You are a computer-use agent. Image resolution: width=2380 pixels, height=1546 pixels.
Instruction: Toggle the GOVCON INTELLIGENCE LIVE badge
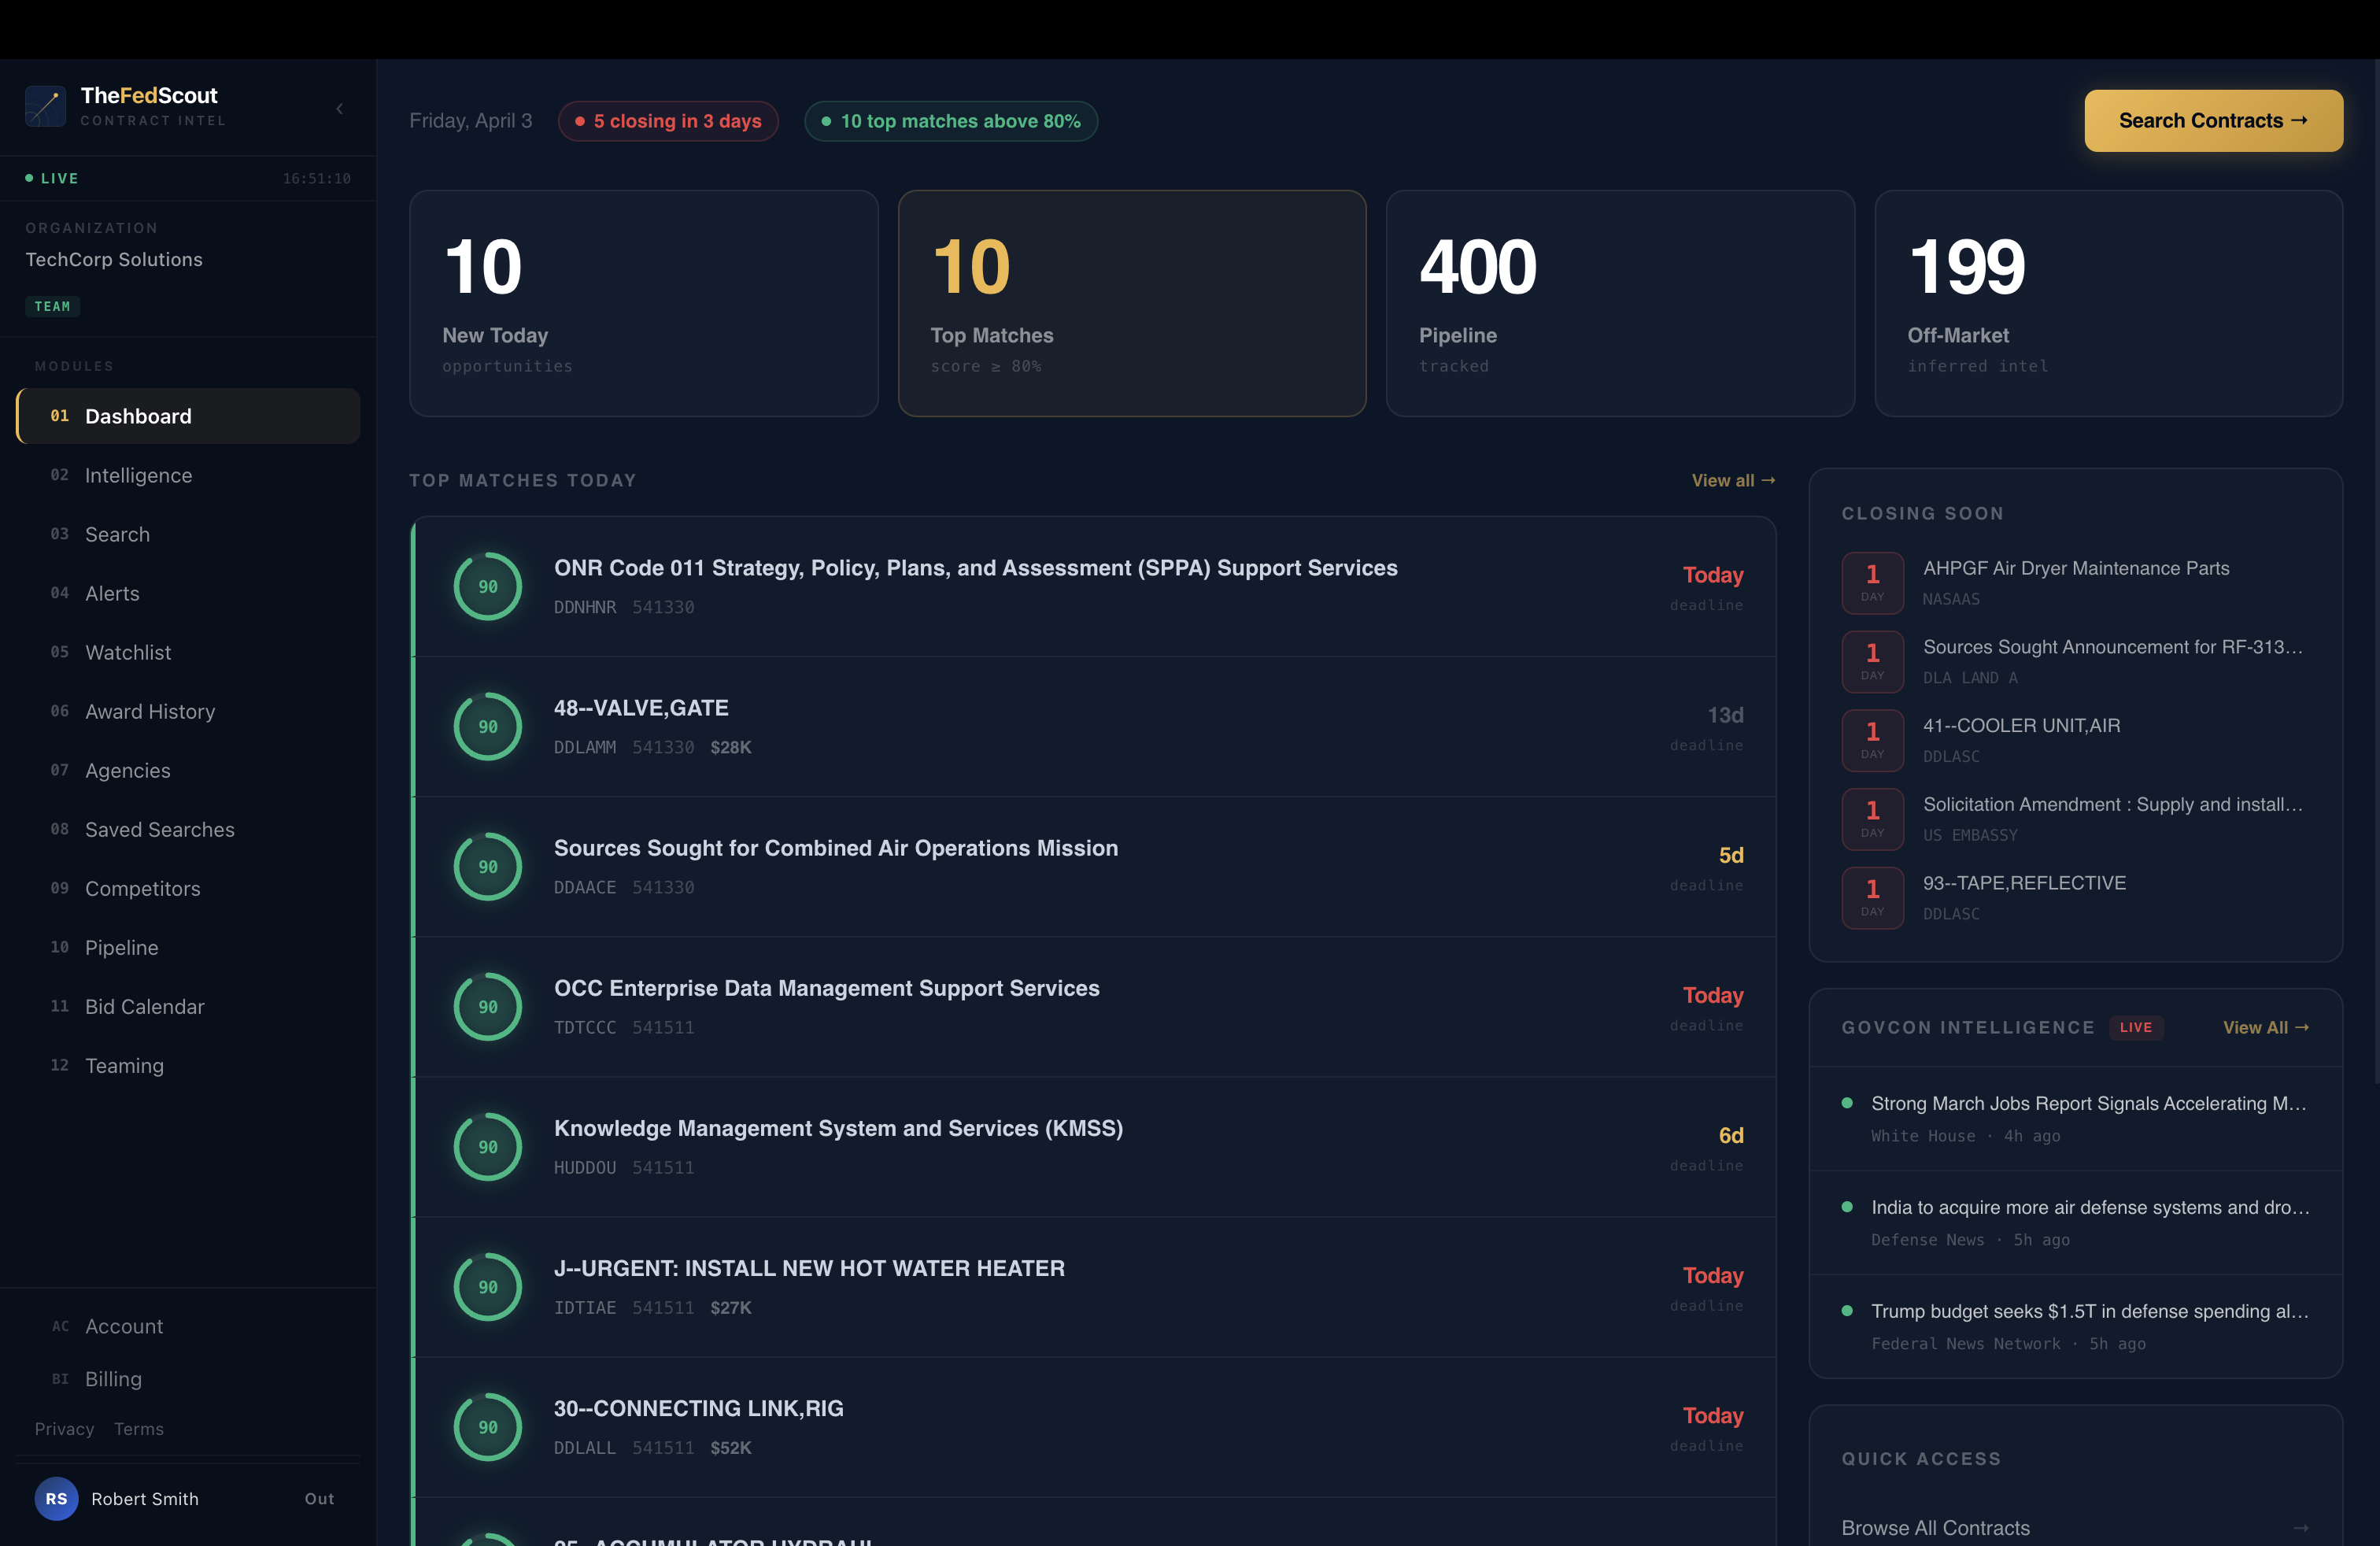pyautogui.click(x=2136, y=1027)
